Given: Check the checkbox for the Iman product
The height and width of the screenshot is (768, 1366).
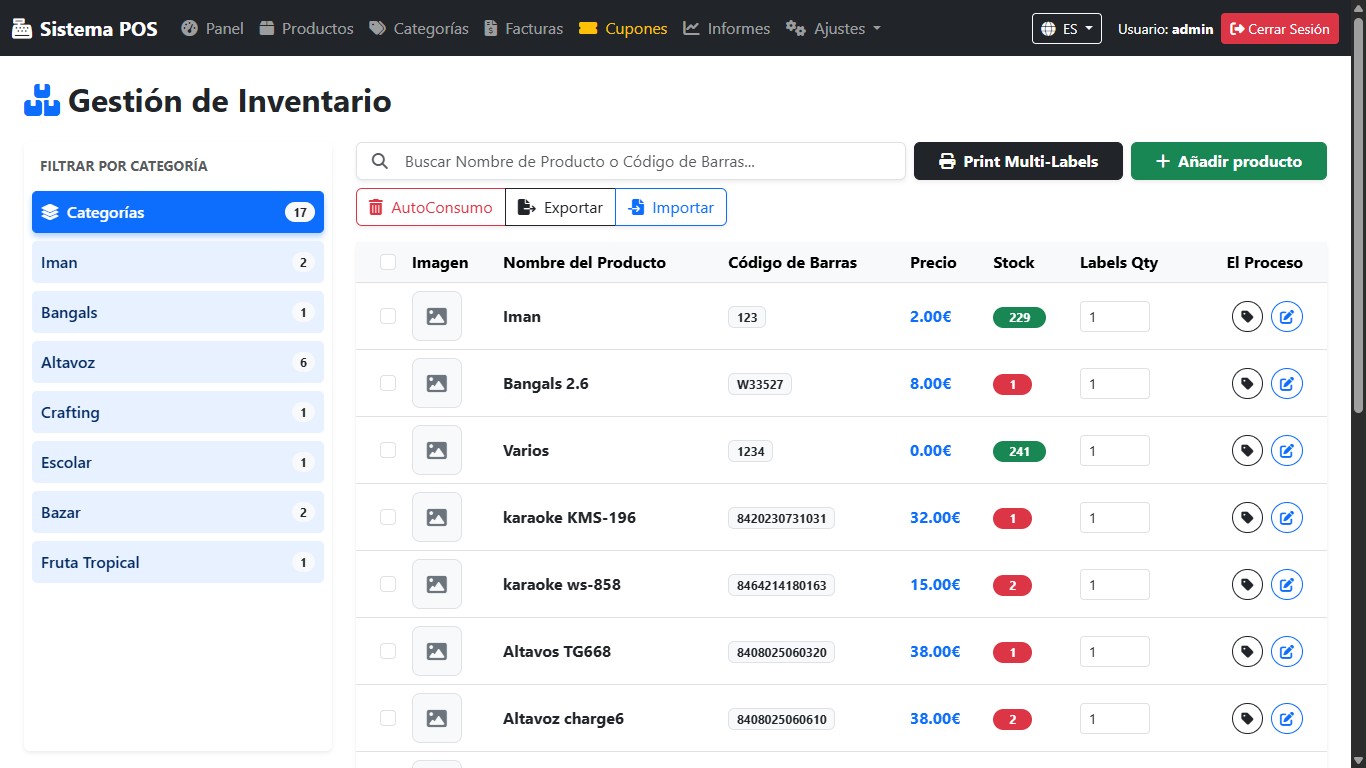Looking at the screenshot, I should tap(388, 317).
